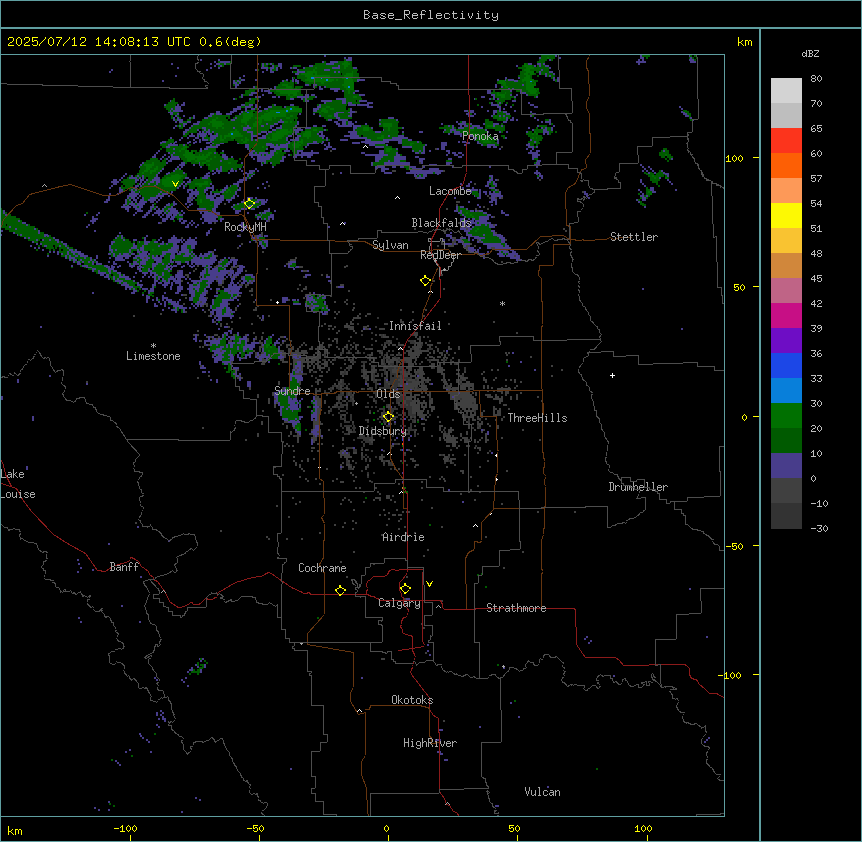Click the asterisk marker above the Limestone label
This screenshot has height=842, width=862.
coord(153,346)
